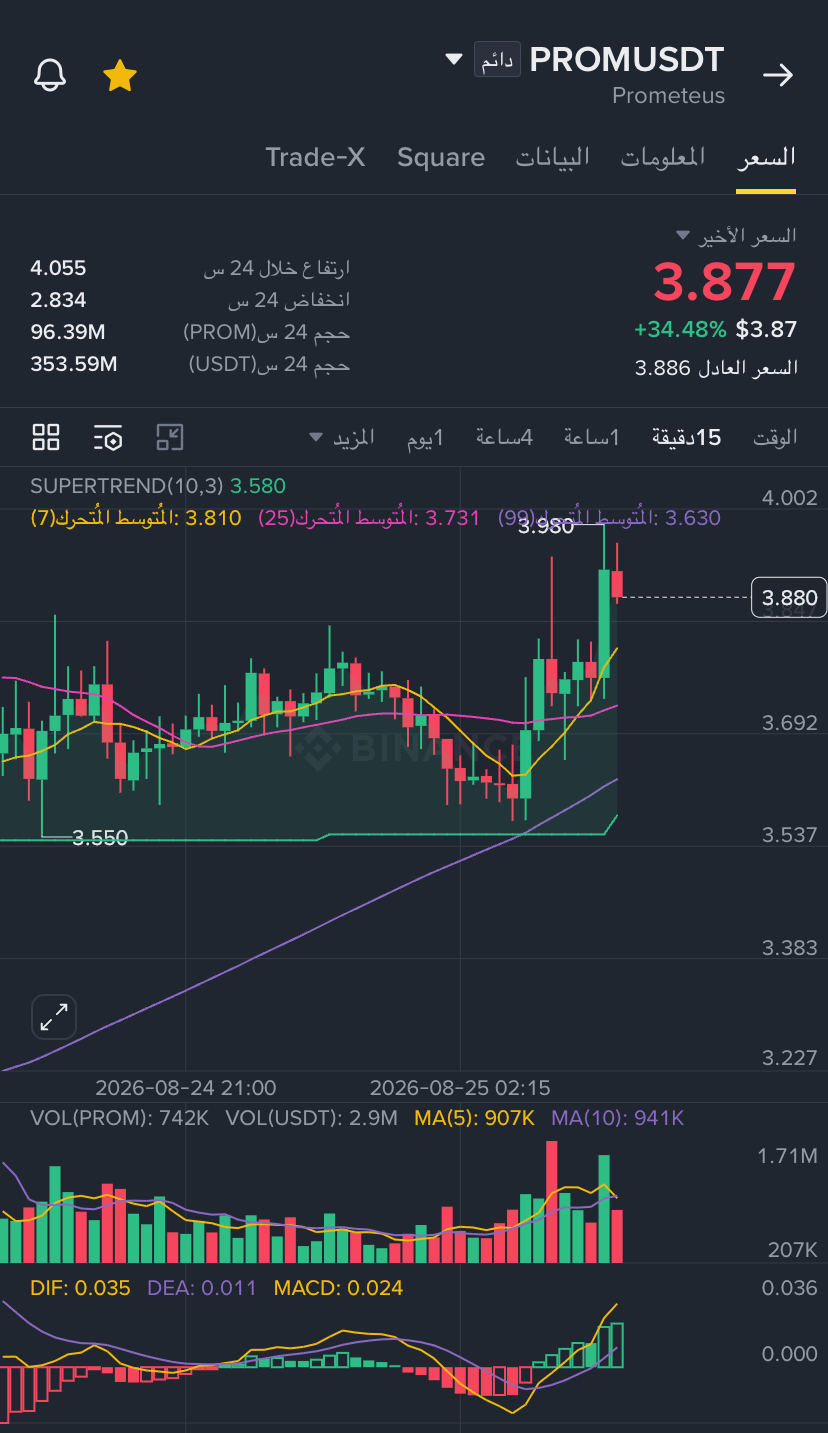Select the 1ساعة timeframe
Image resolution: width=828 pixels, height=1433 pixels.
[592, 437]
